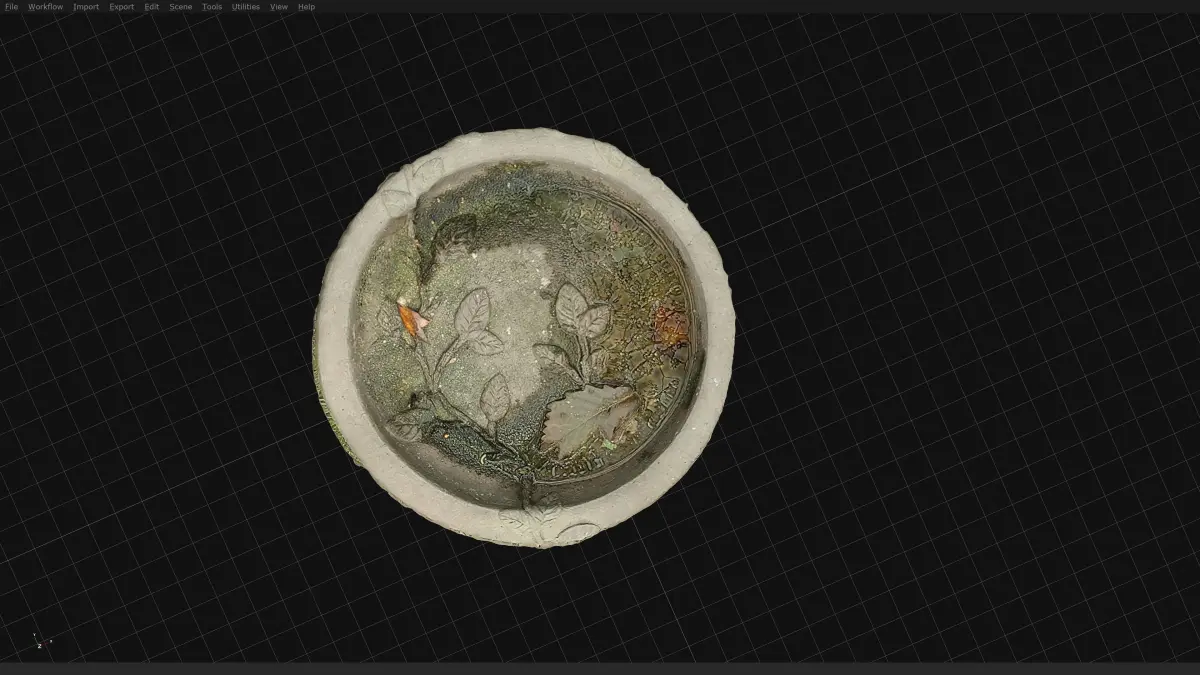Open the Edit menu
Screen dimensions: 1200x675
[151, 6]
